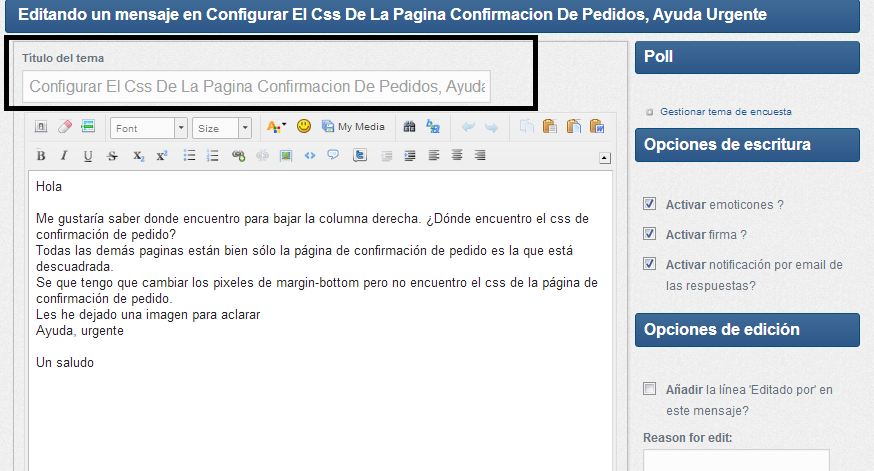Screen dimensions: 874x471
Task: Open the Size dropdown
Action: [222, 128]
